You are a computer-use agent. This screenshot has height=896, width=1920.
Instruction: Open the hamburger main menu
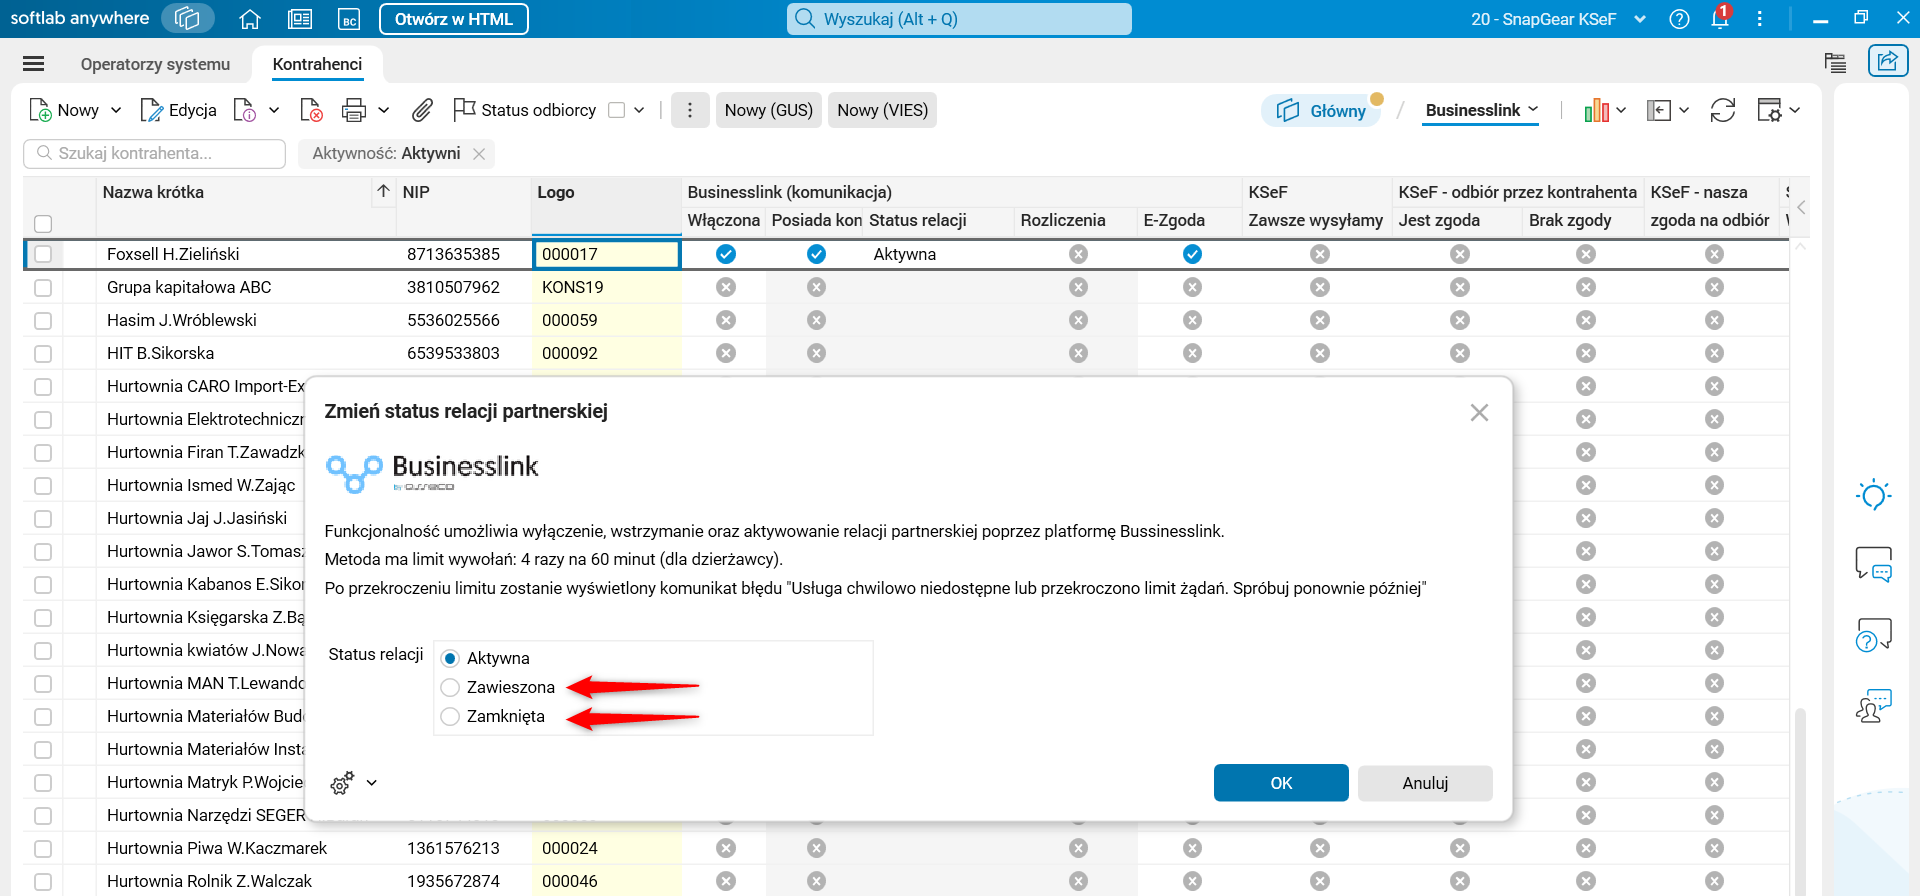tap(34, 64)
